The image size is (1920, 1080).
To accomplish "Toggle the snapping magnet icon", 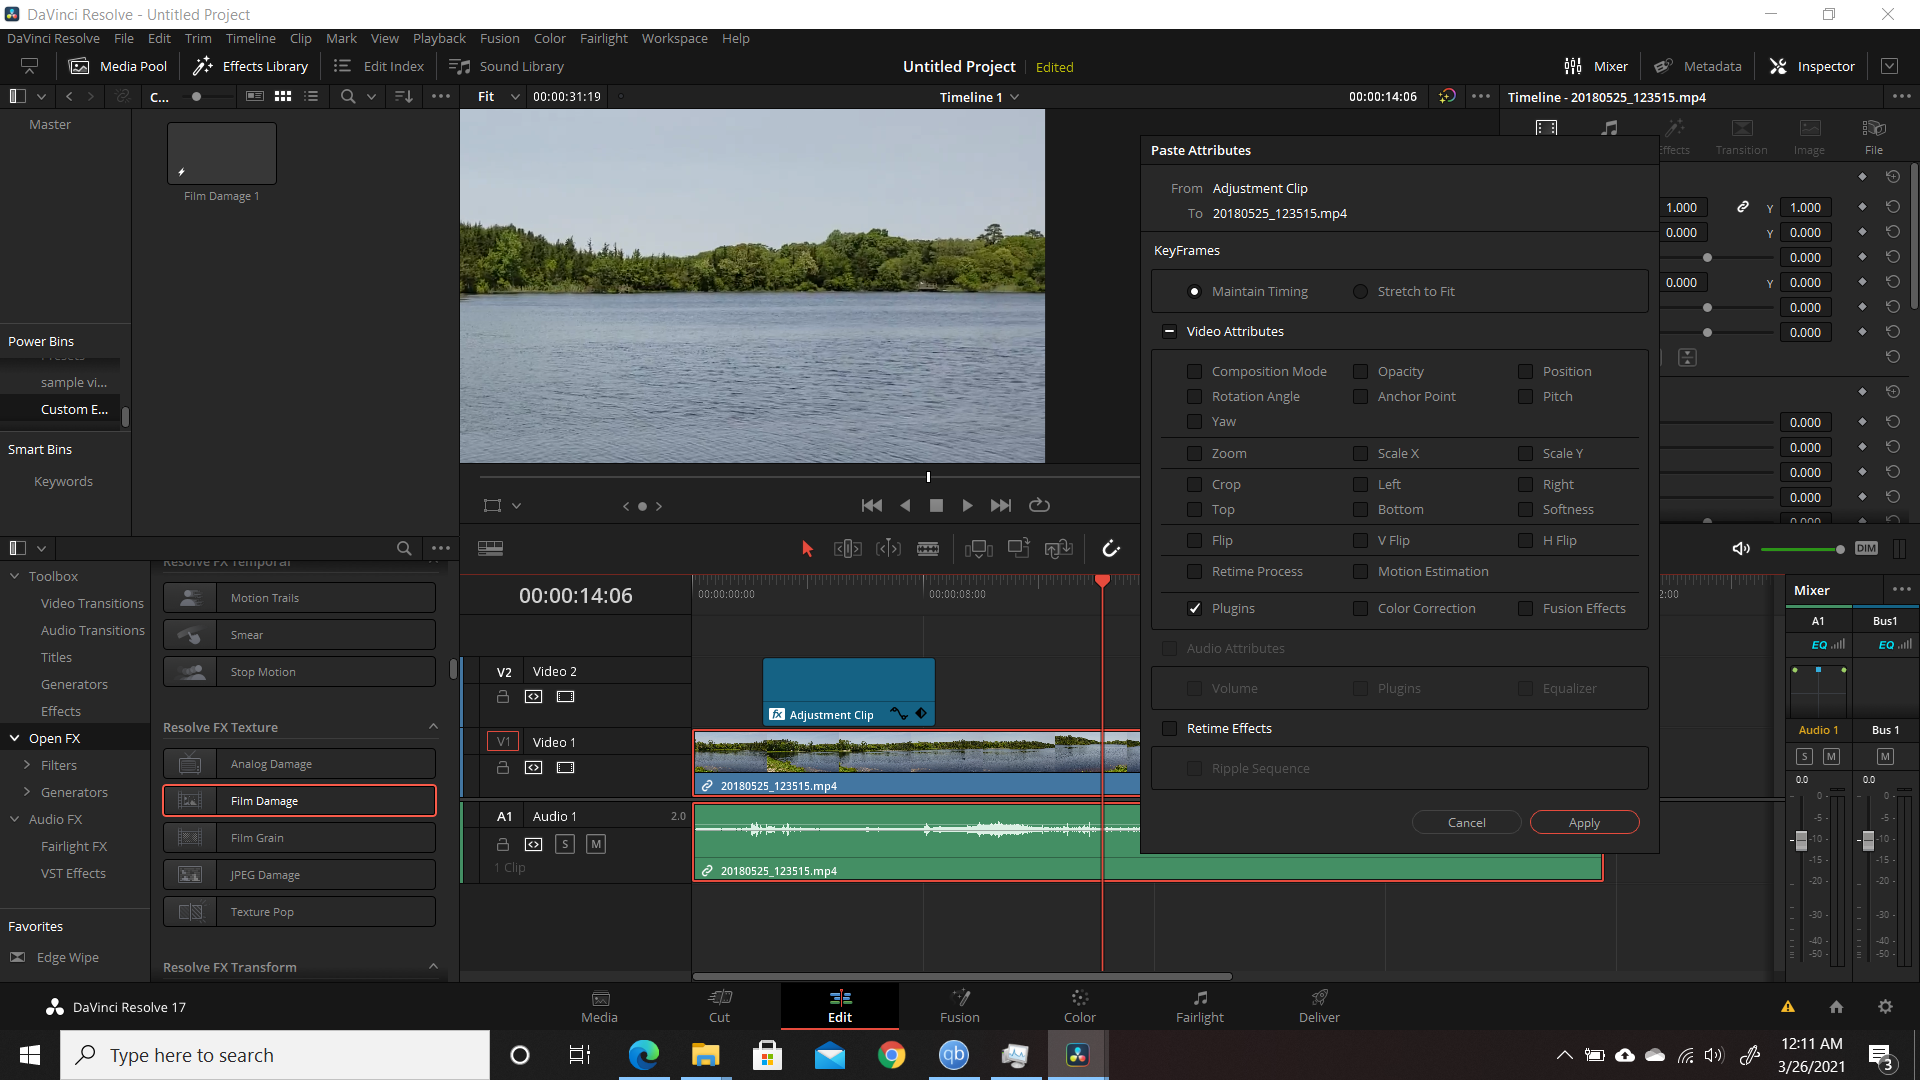I will click(1111, 548).
